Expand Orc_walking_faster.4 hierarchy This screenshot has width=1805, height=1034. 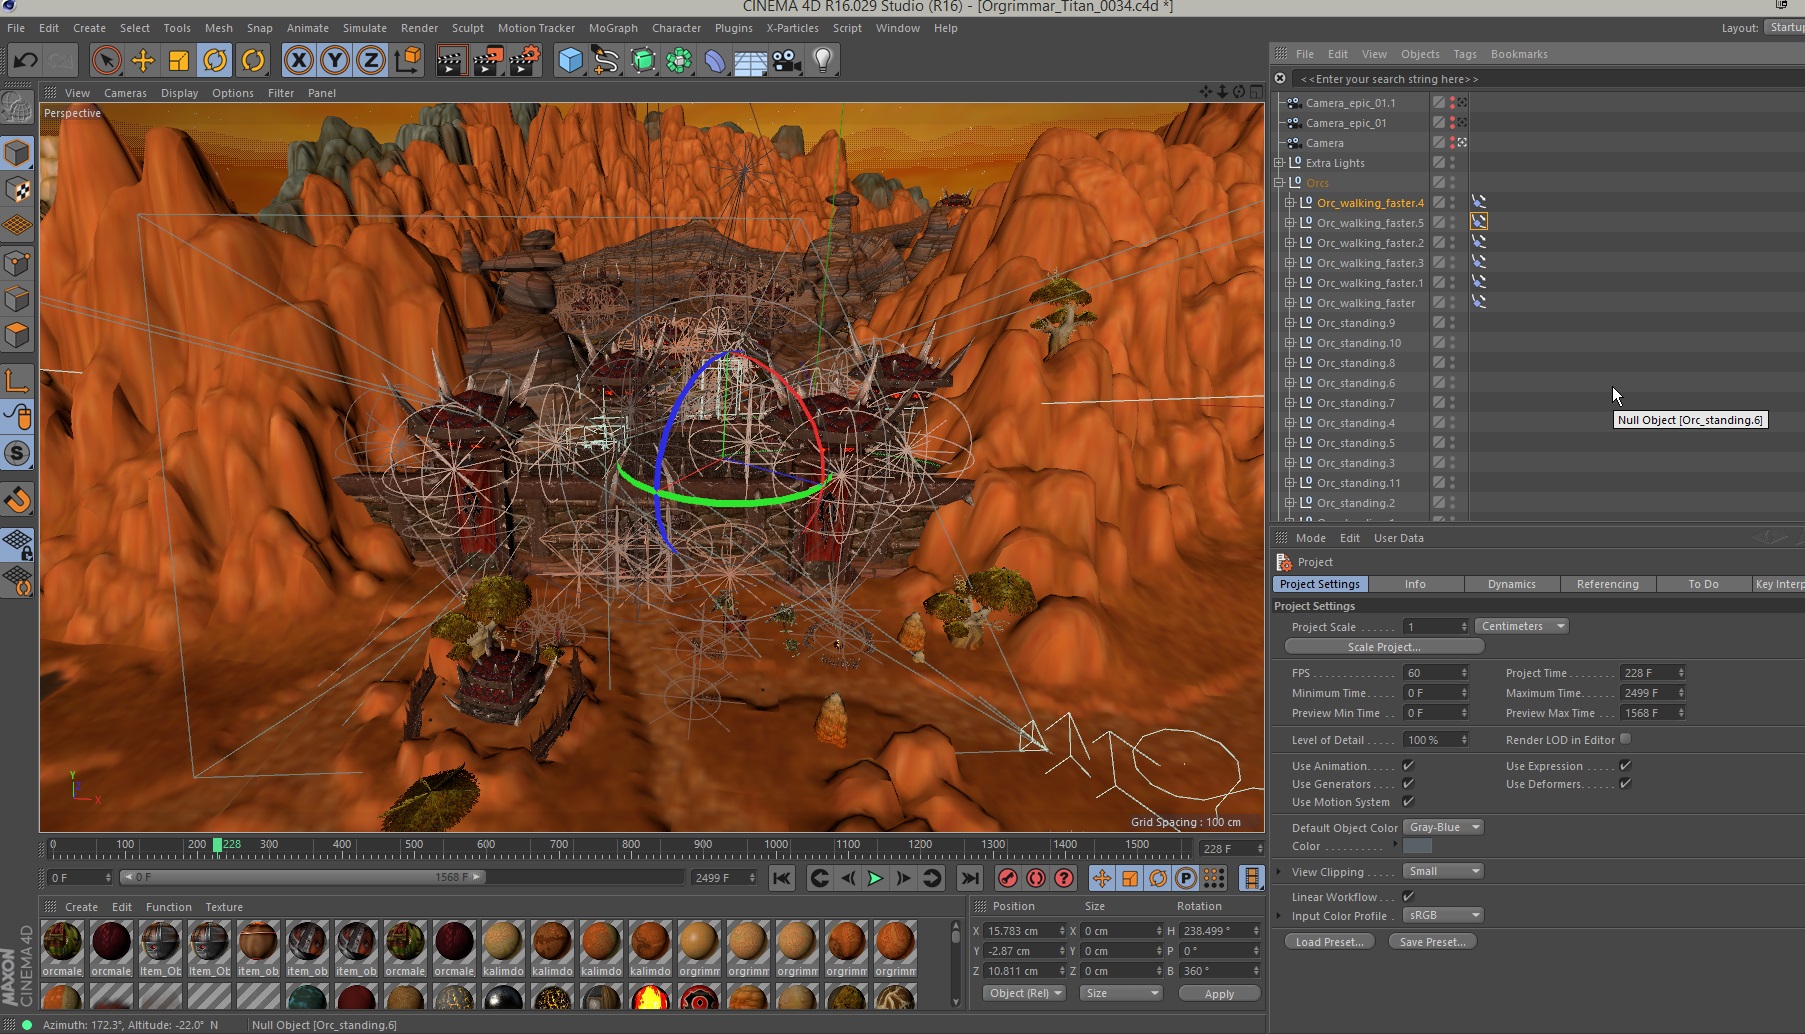(1290, 203)
